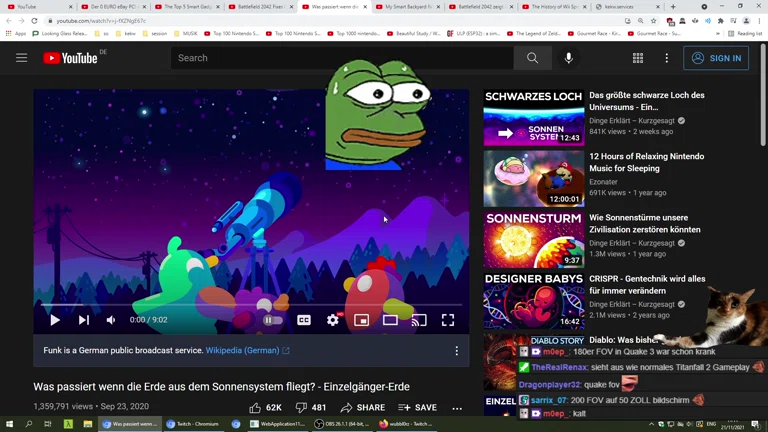Focus the YouTube search field
768x432 pixels.
pos(342,58)
